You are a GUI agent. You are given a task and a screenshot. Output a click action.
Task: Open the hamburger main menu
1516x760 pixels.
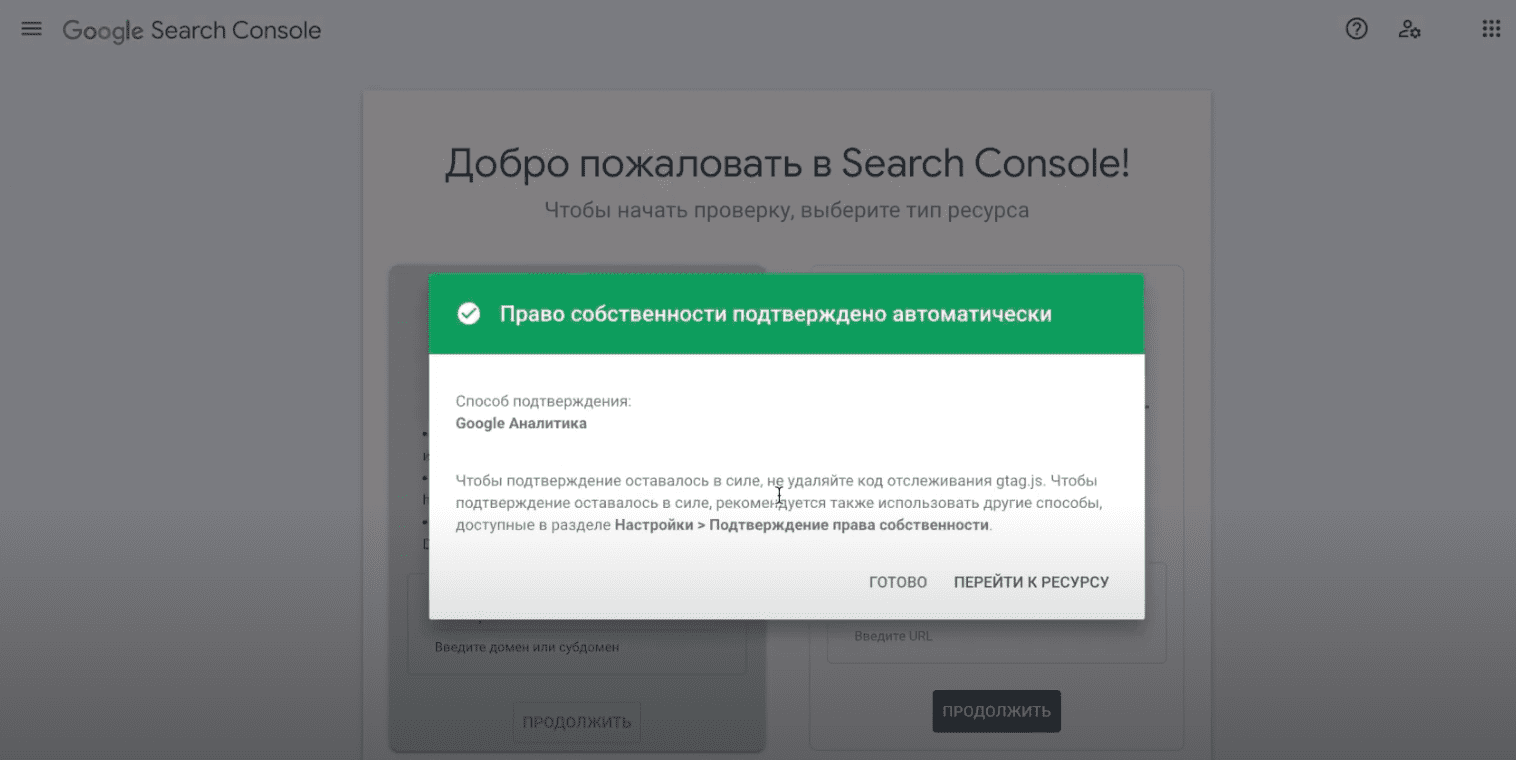31,30
